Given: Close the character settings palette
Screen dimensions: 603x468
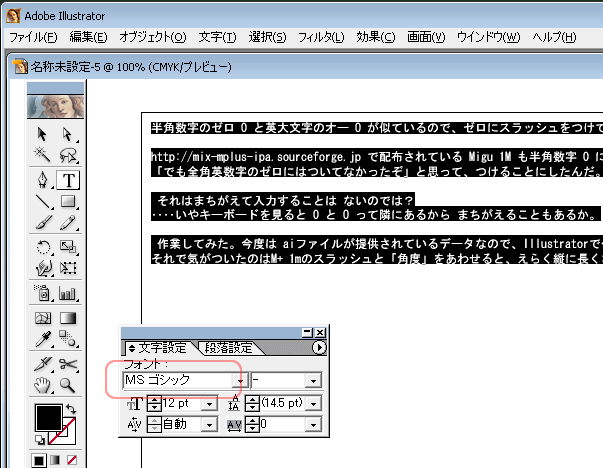Looking at the screenshot, I should tap(320, 332).
